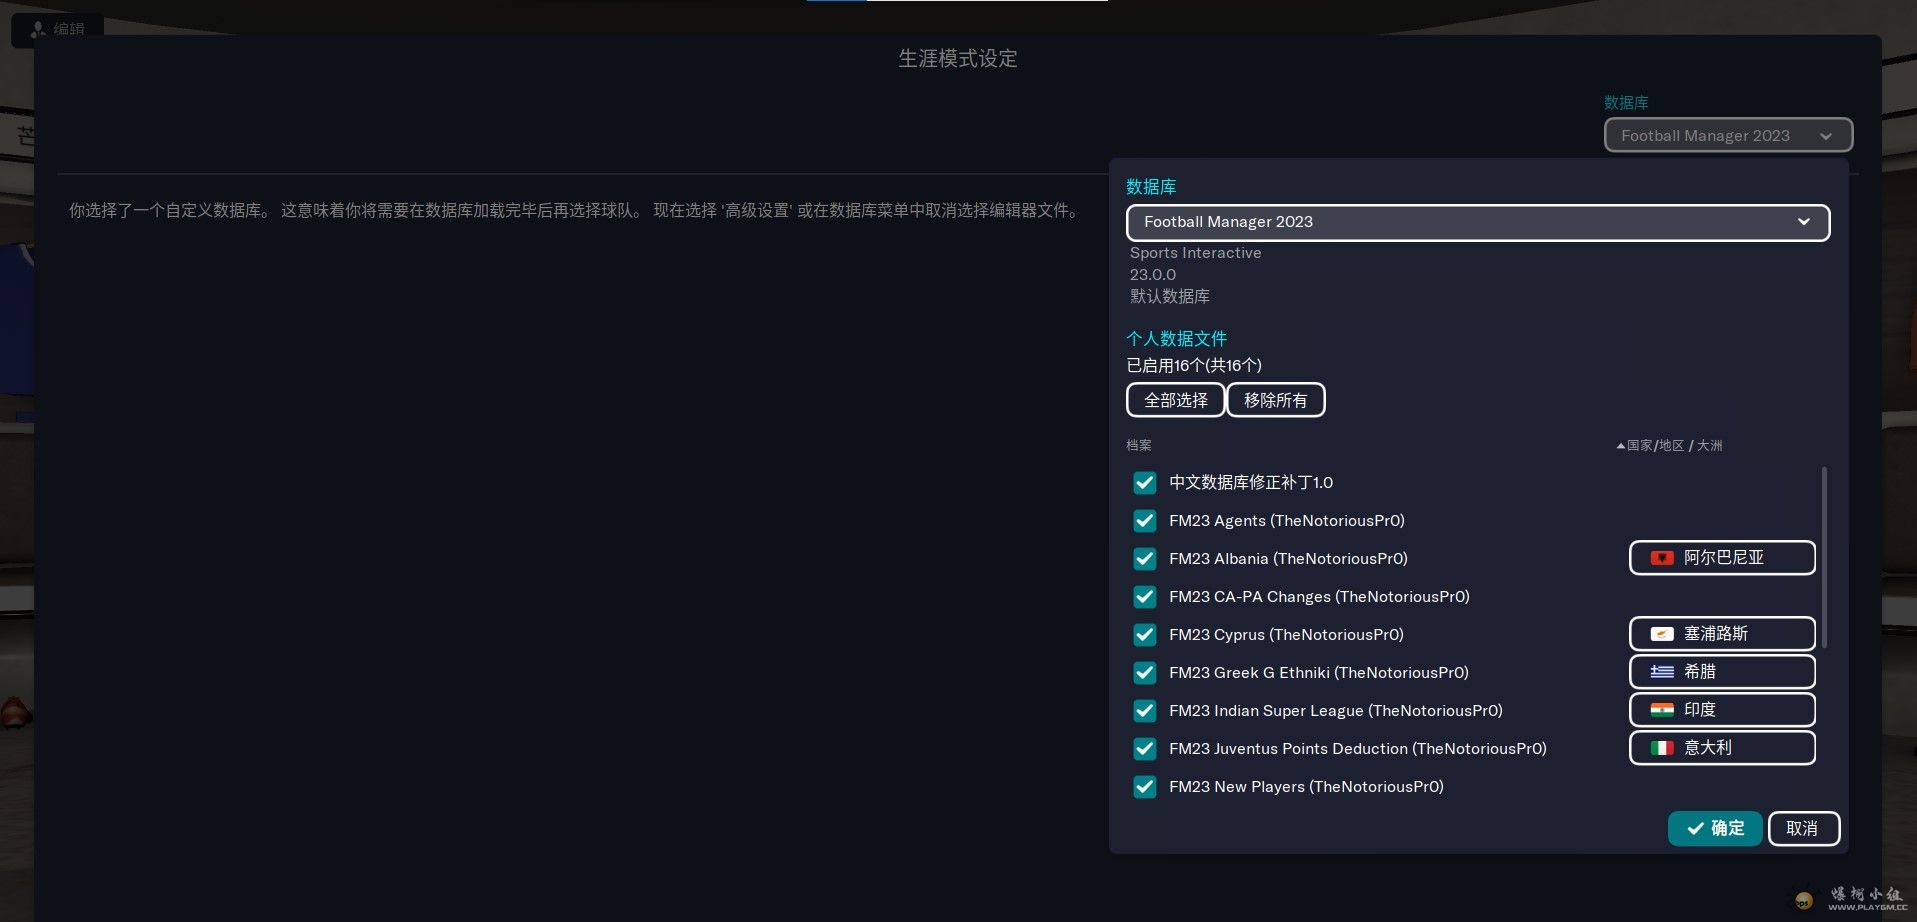Expand the Football Manager 2023 database combo box

coord(1476,222)
